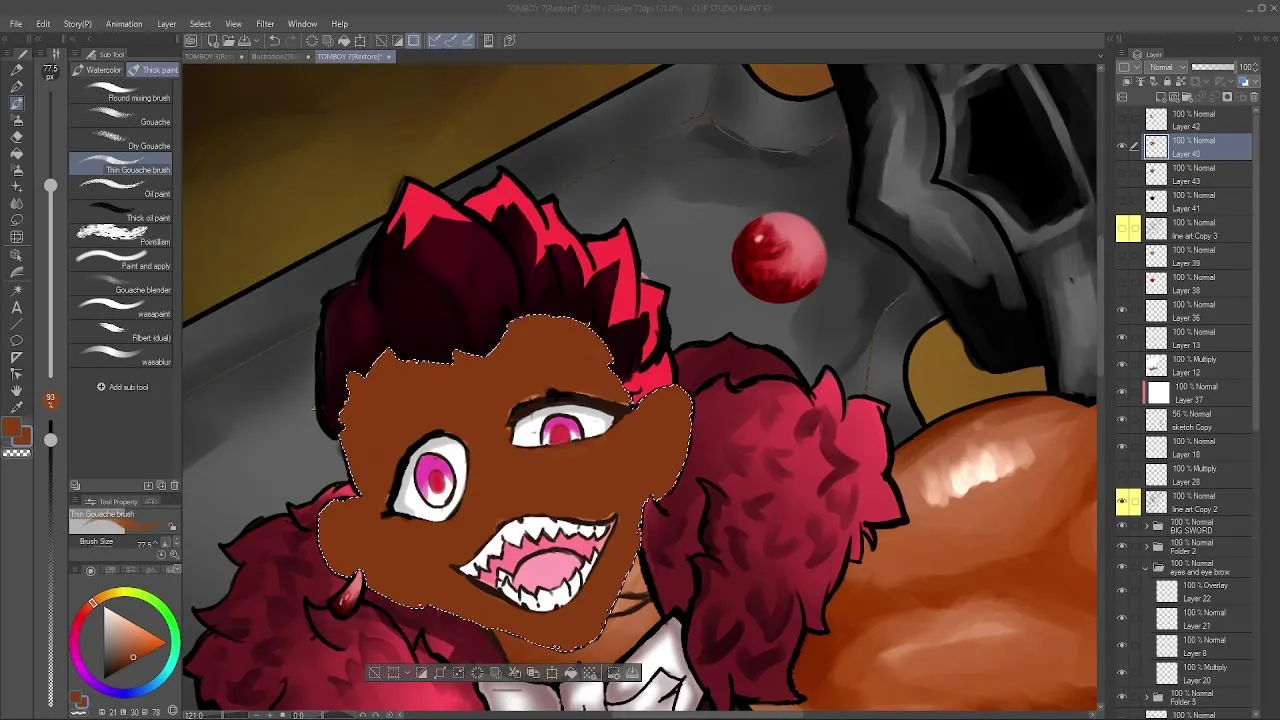Screen dimensions: 1280x720
Task: Click the Open file icon in command bar
Action: point(229,41)
